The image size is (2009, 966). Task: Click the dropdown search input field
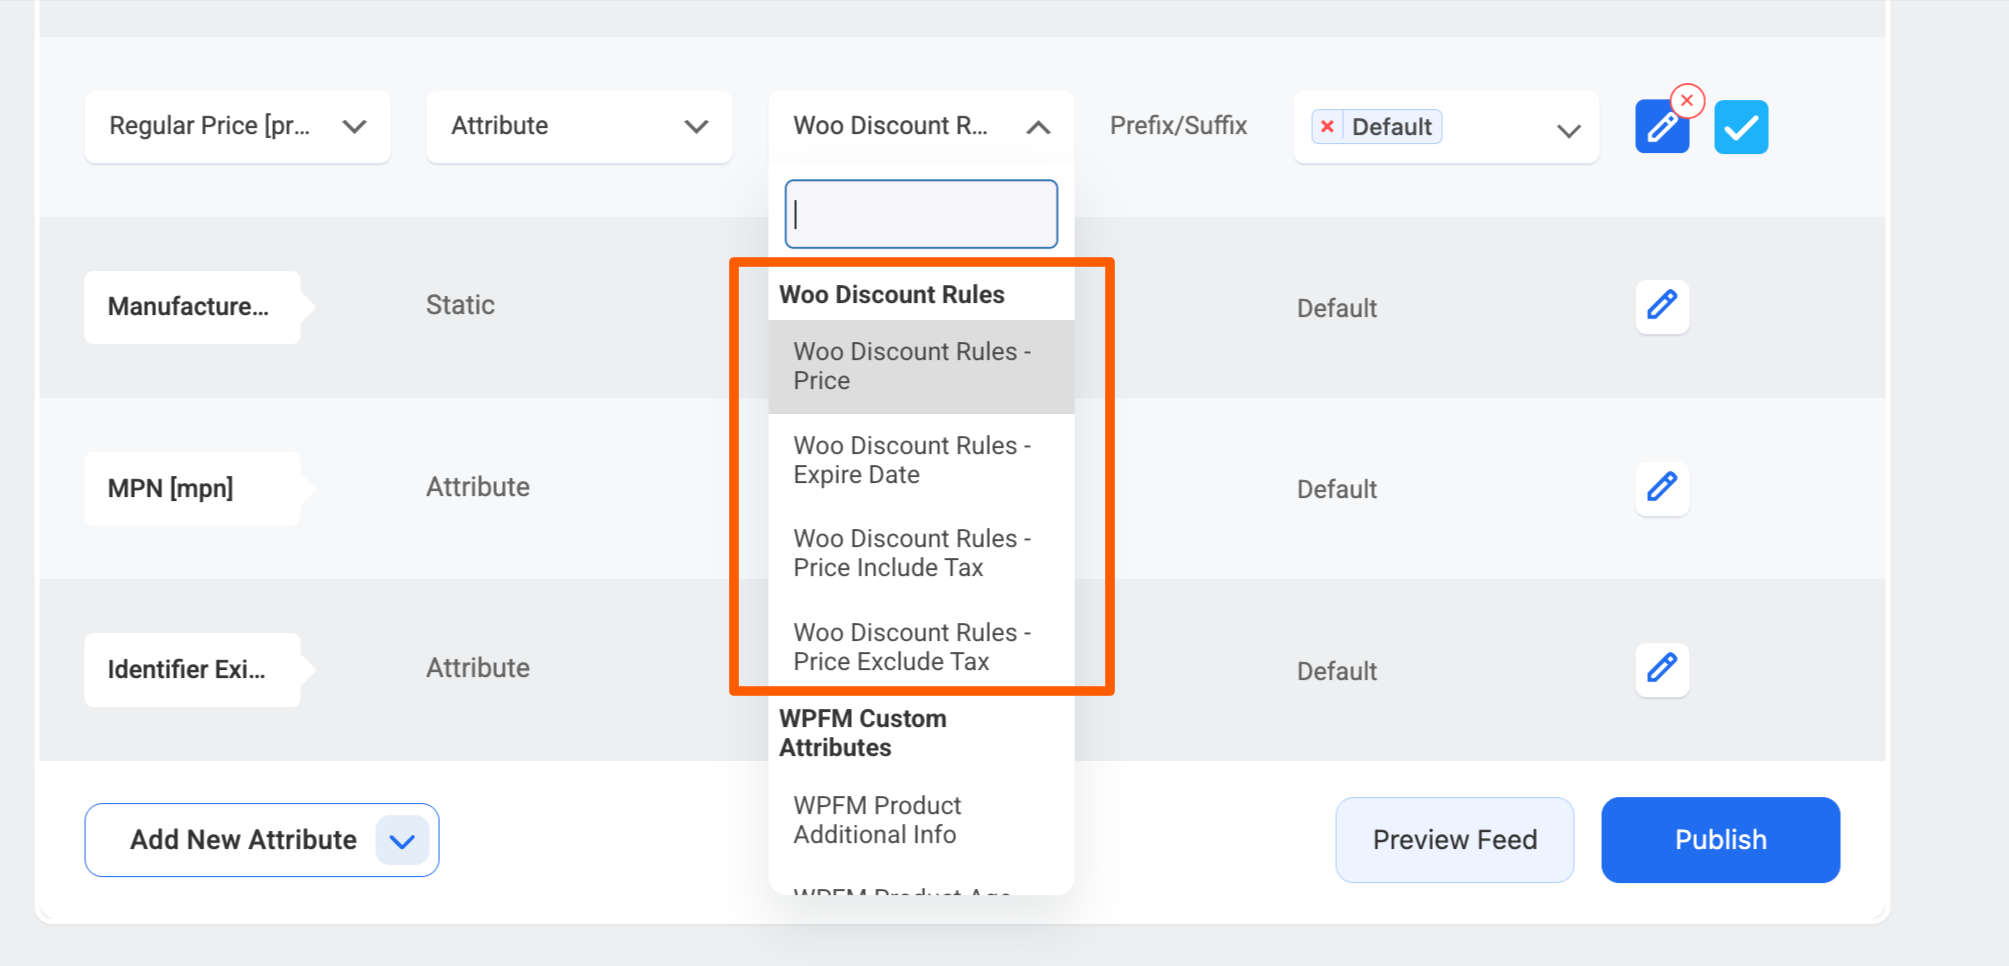(920, 213)
